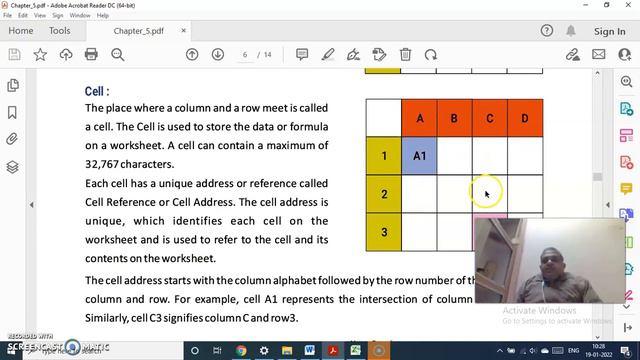Click the Rotate icon in toolbar

click(x=431, y=55)
